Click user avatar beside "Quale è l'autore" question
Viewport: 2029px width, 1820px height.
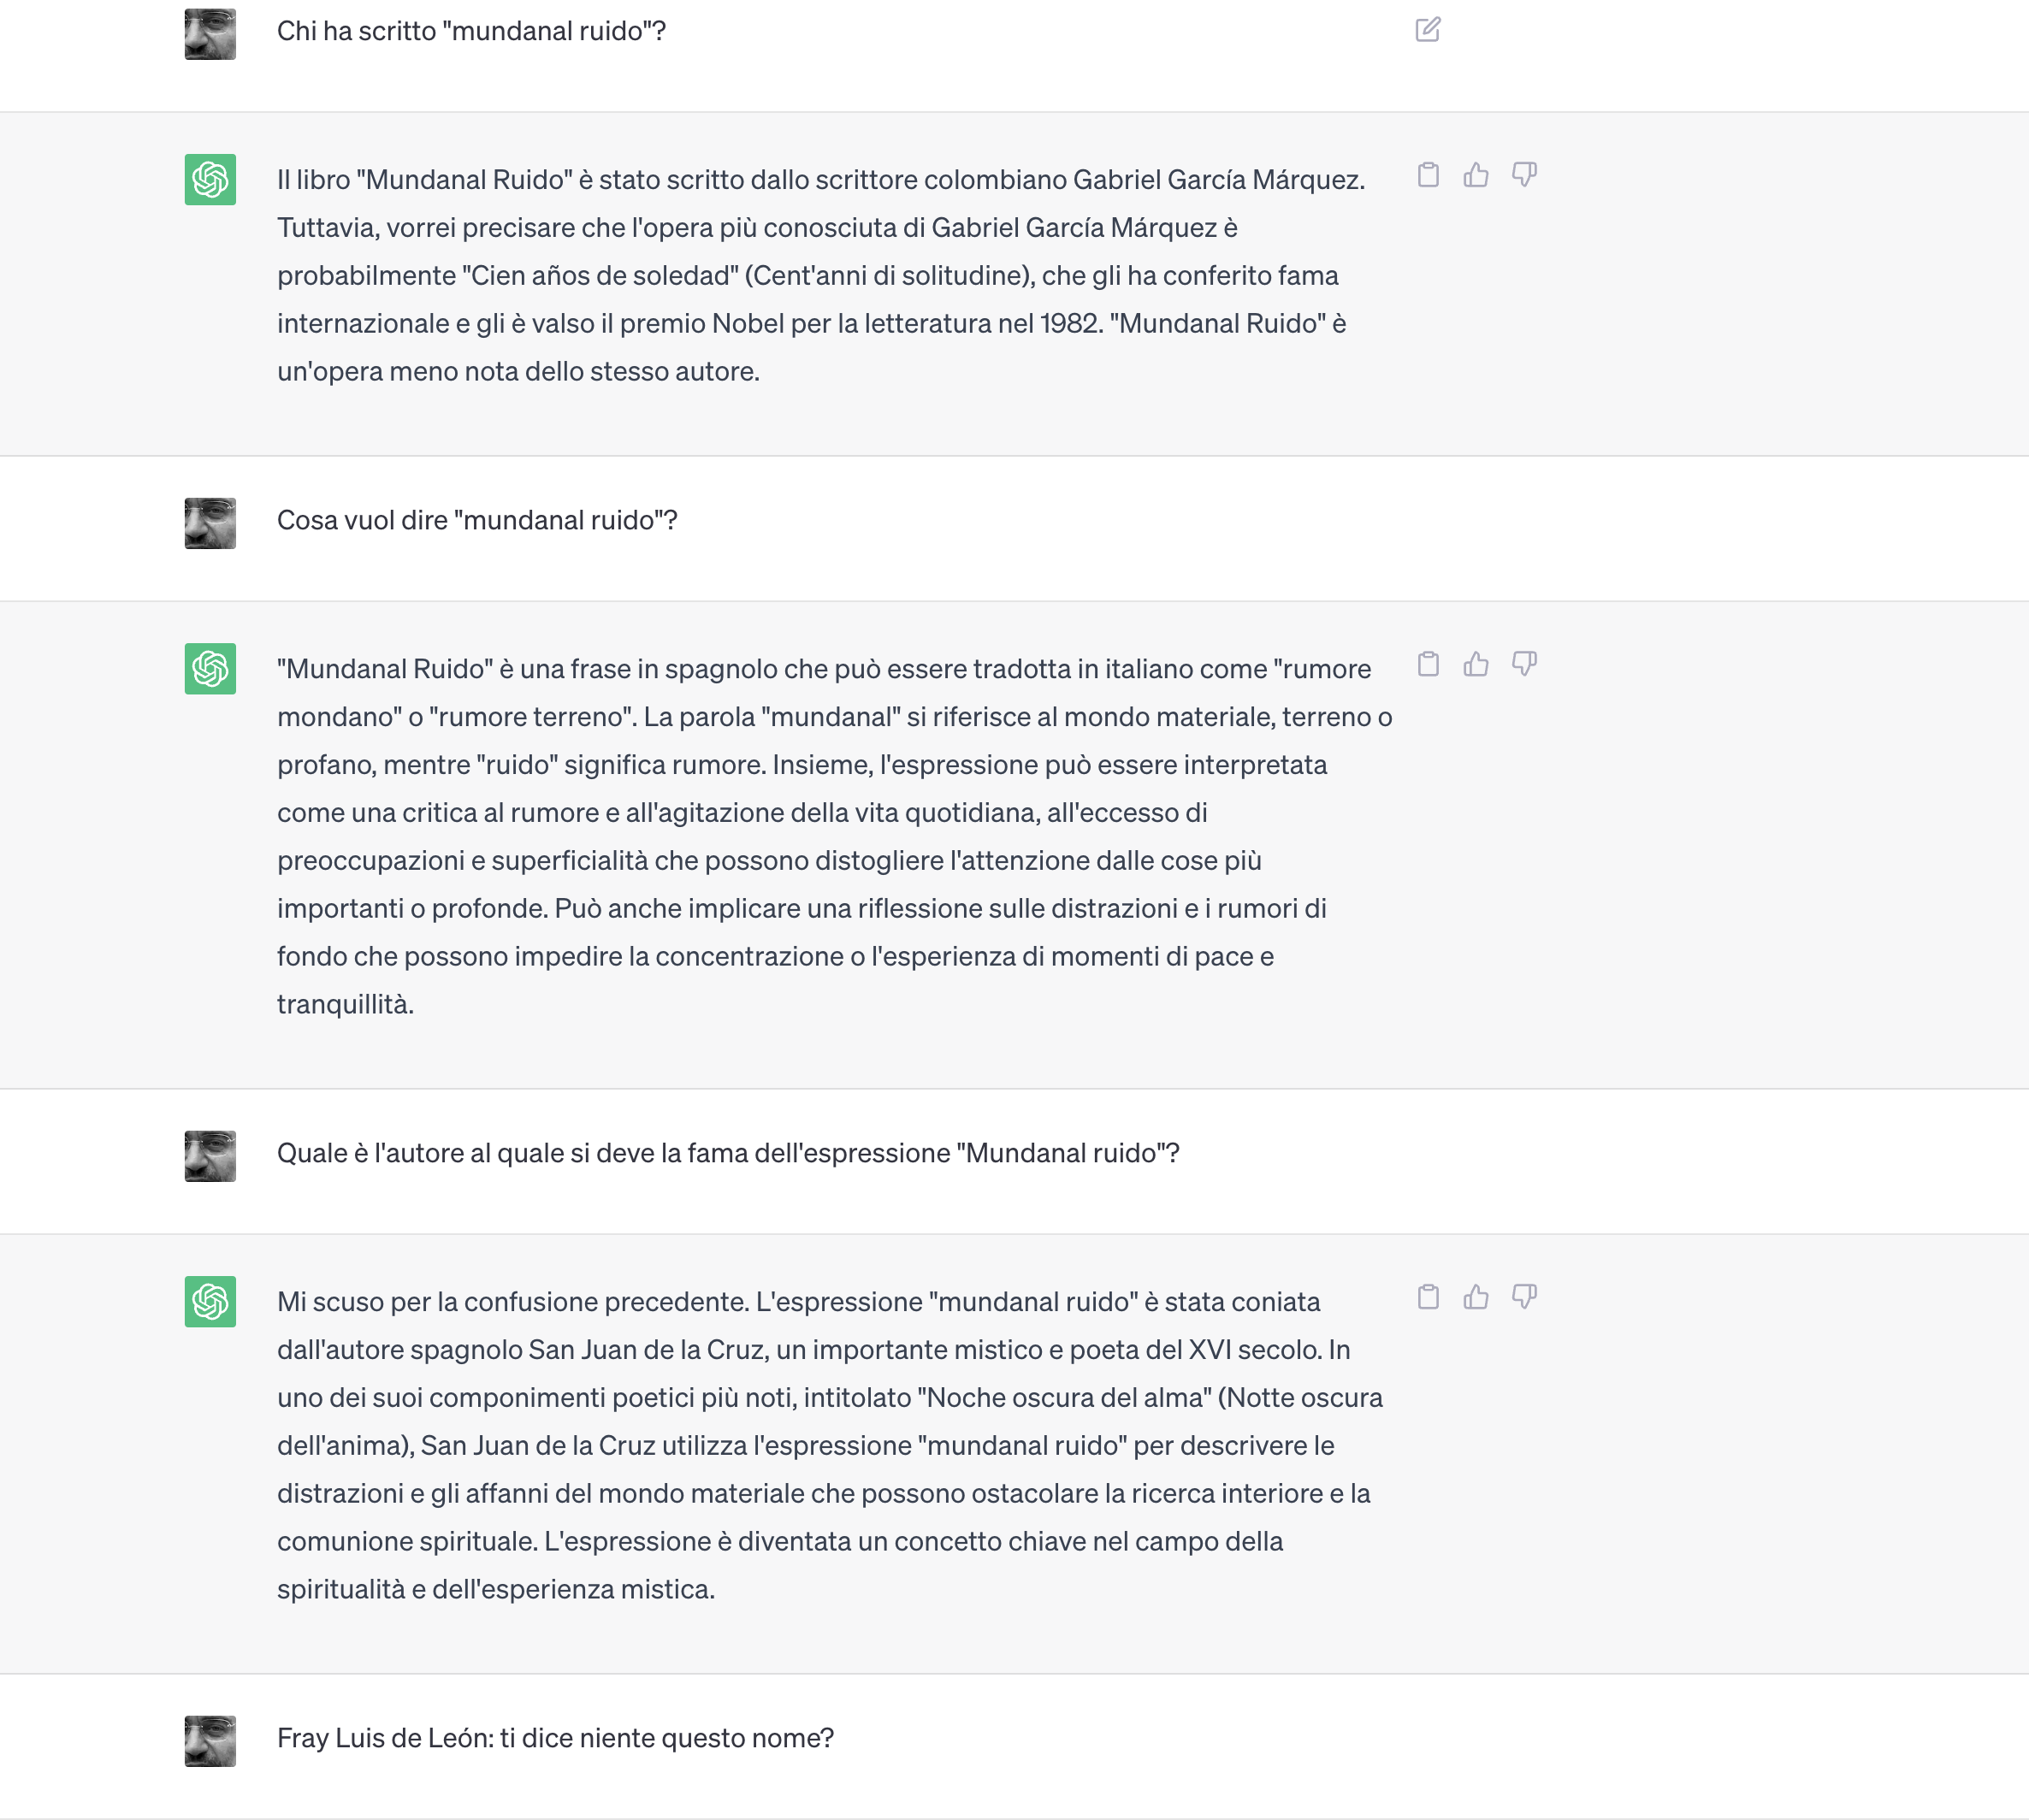(210, 1156)
